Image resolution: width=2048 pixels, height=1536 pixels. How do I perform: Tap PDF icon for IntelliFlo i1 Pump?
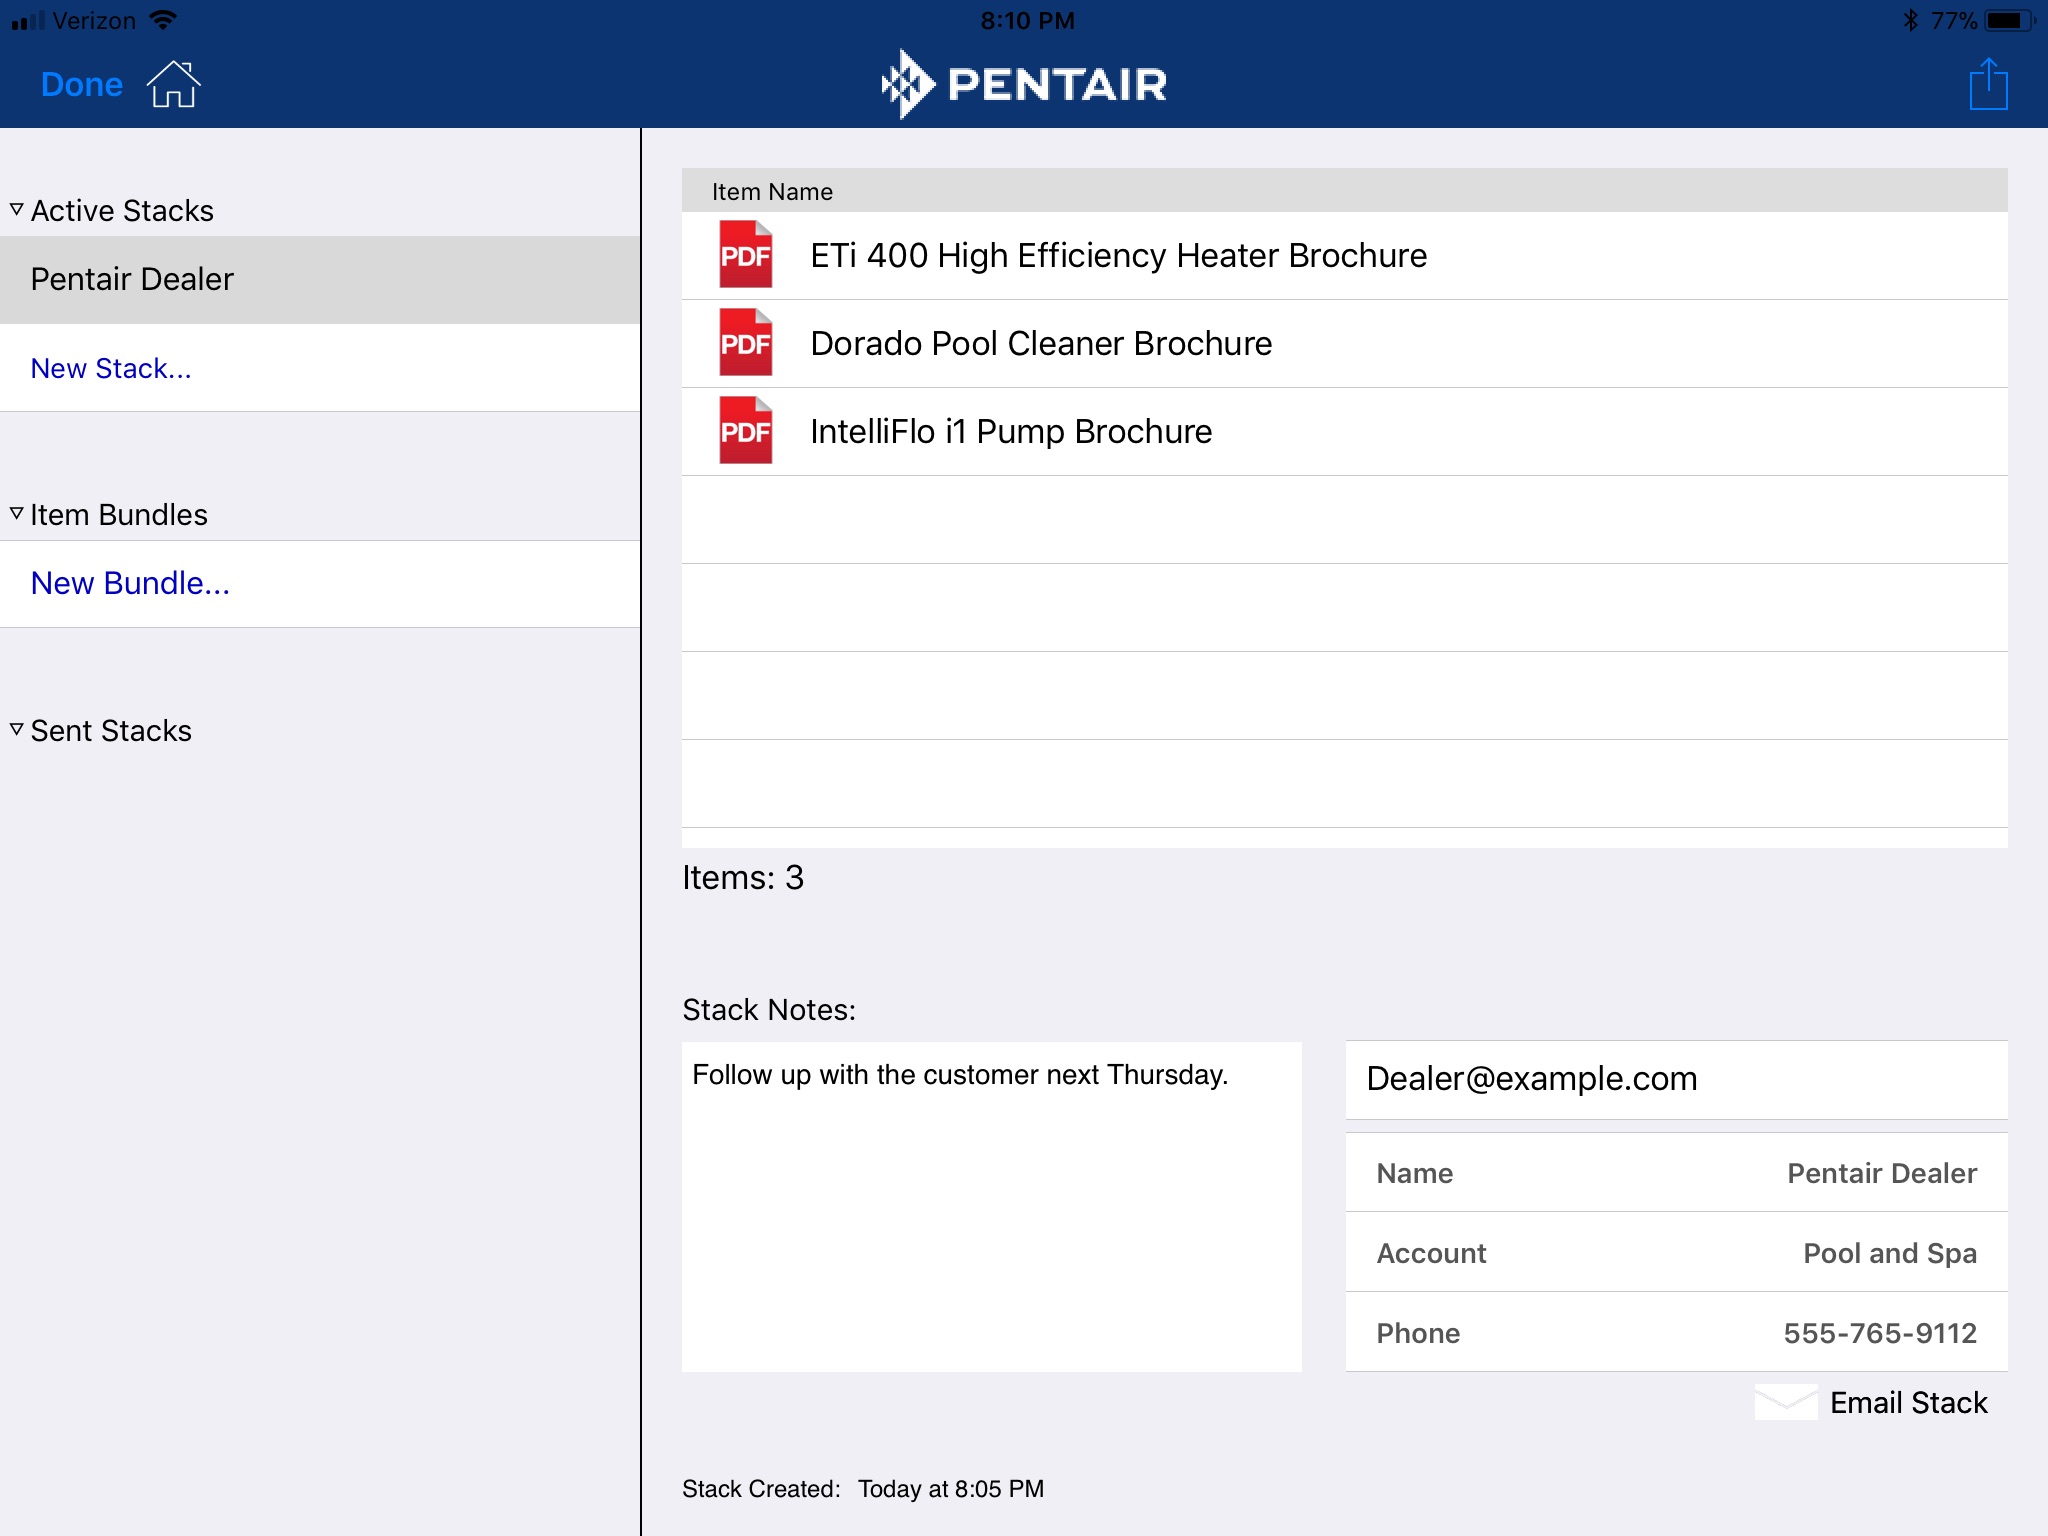[745, 431]
